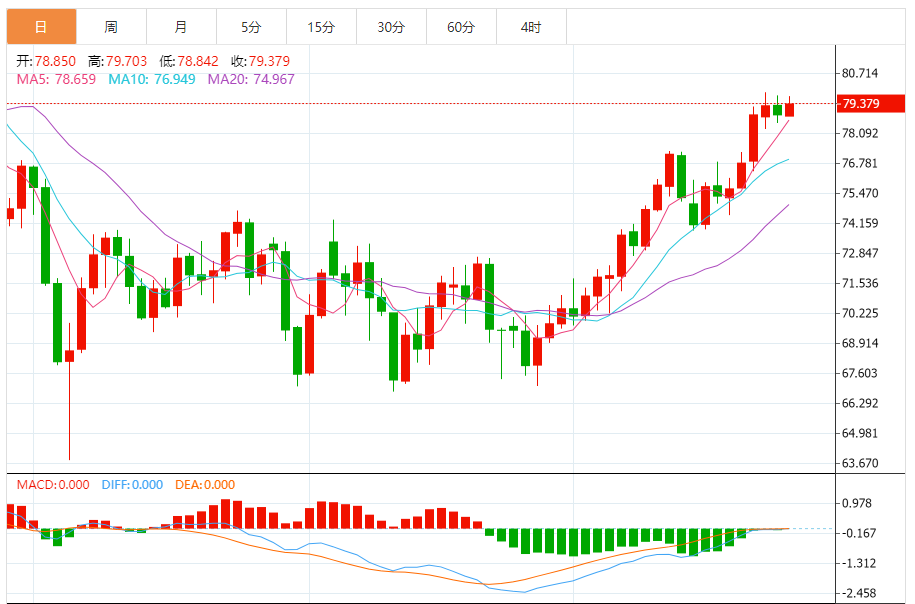This screenshot has height=604, width=915.
Task: Click the MA10: 76.949 indicator label
Action: pyautogui.click(x=152, y=79)
